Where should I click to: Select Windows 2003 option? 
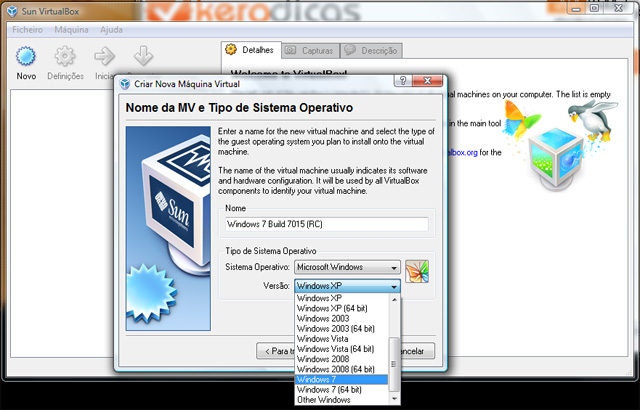click(342, 319)
